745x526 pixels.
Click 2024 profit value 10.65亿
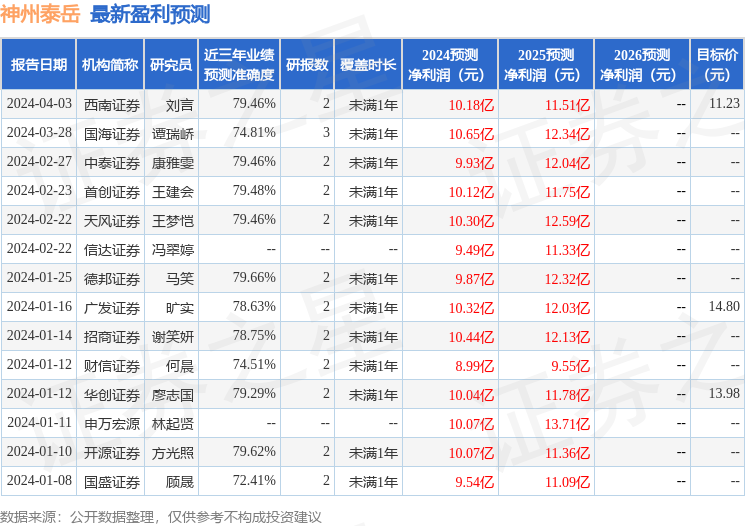coord(471,134)
